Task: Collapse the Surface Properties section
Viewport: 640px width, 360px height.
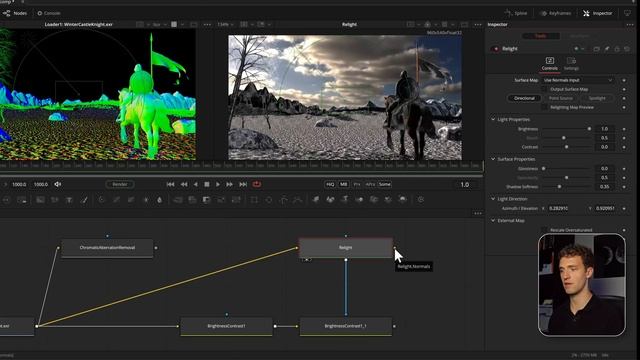Action: (x=493, y=159)
